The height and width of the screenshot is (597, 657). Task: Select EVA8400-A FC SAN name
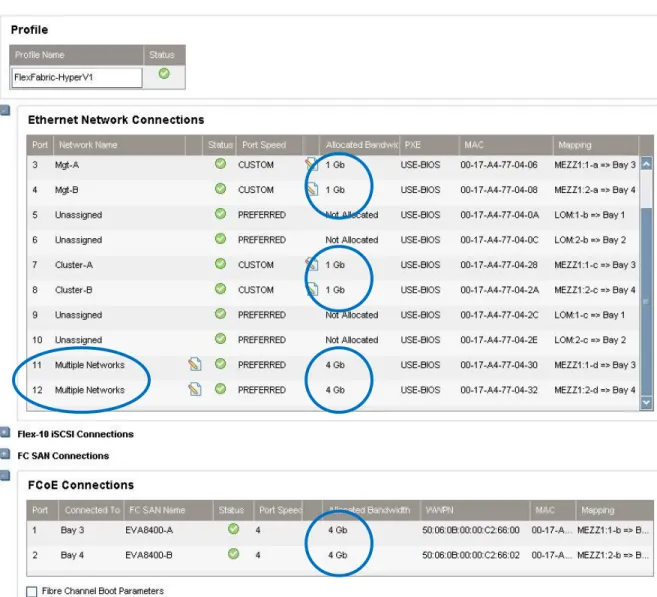(x=149, y=530)
